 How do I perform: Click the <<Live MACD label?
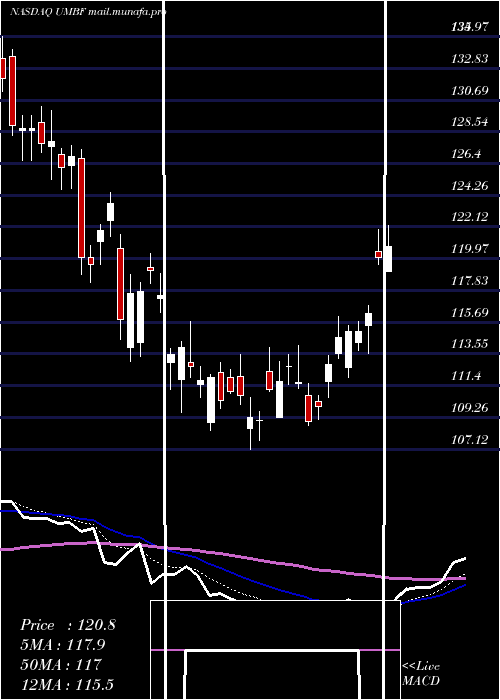point(421,673)
